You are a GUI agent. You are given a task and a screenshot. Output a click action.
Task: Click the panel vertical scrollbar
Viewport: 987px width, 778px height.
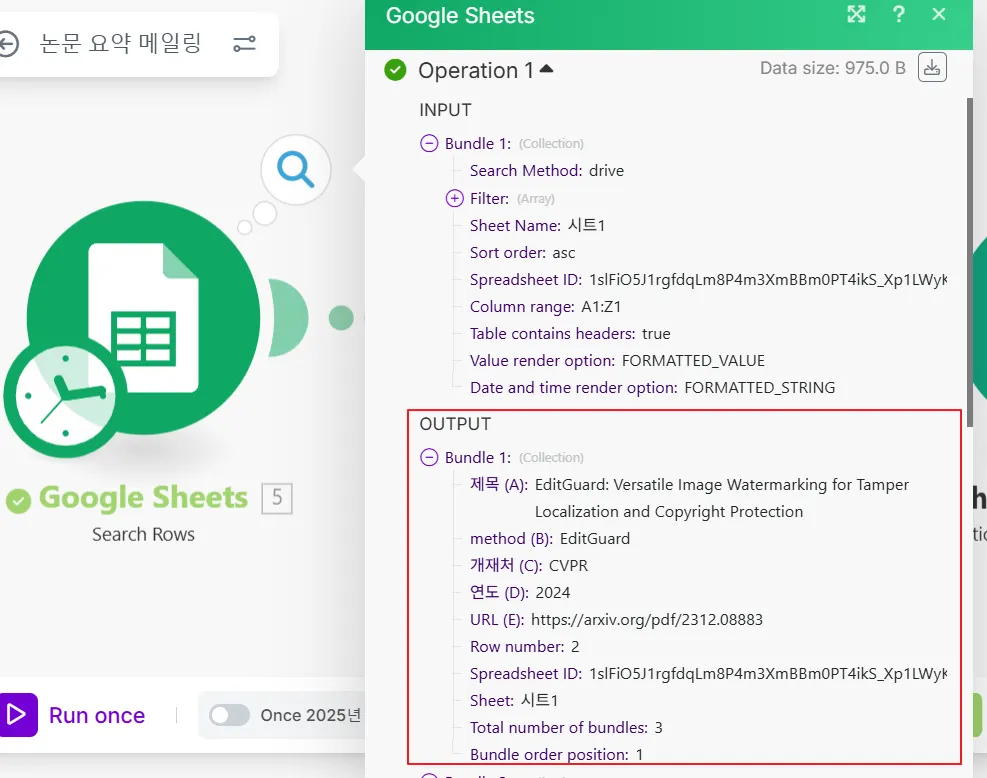[969, 261]
